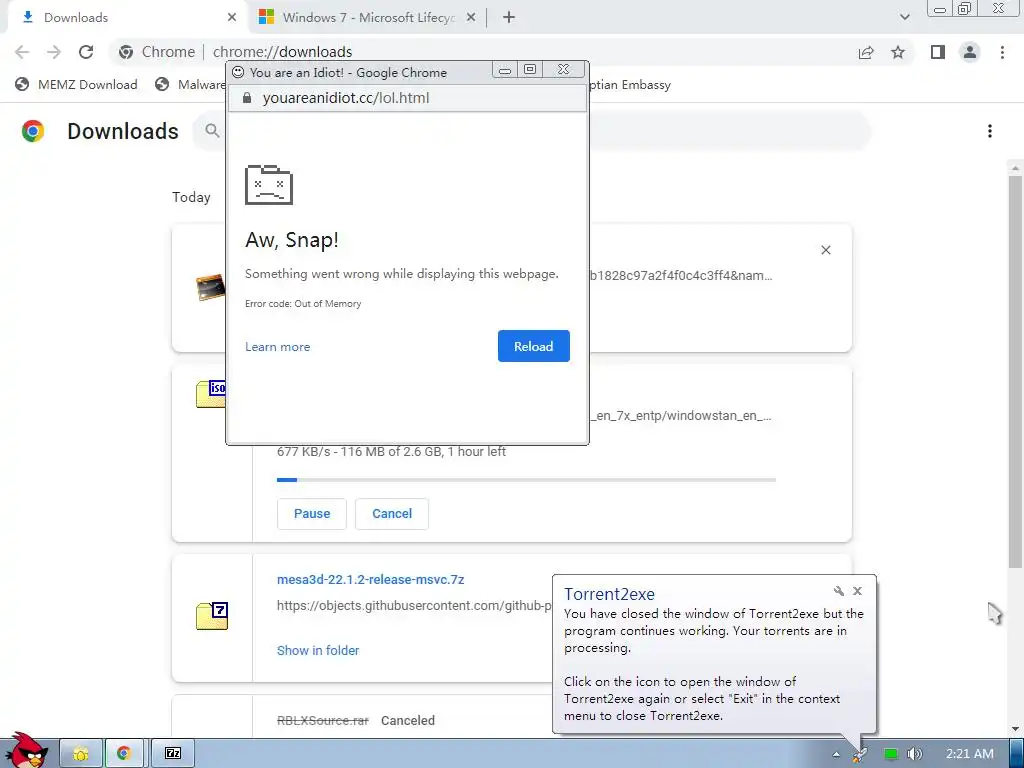Click the Error code: Out of Memory text
The height and width of the screenshot is (768, 1024).
point(303,304)
